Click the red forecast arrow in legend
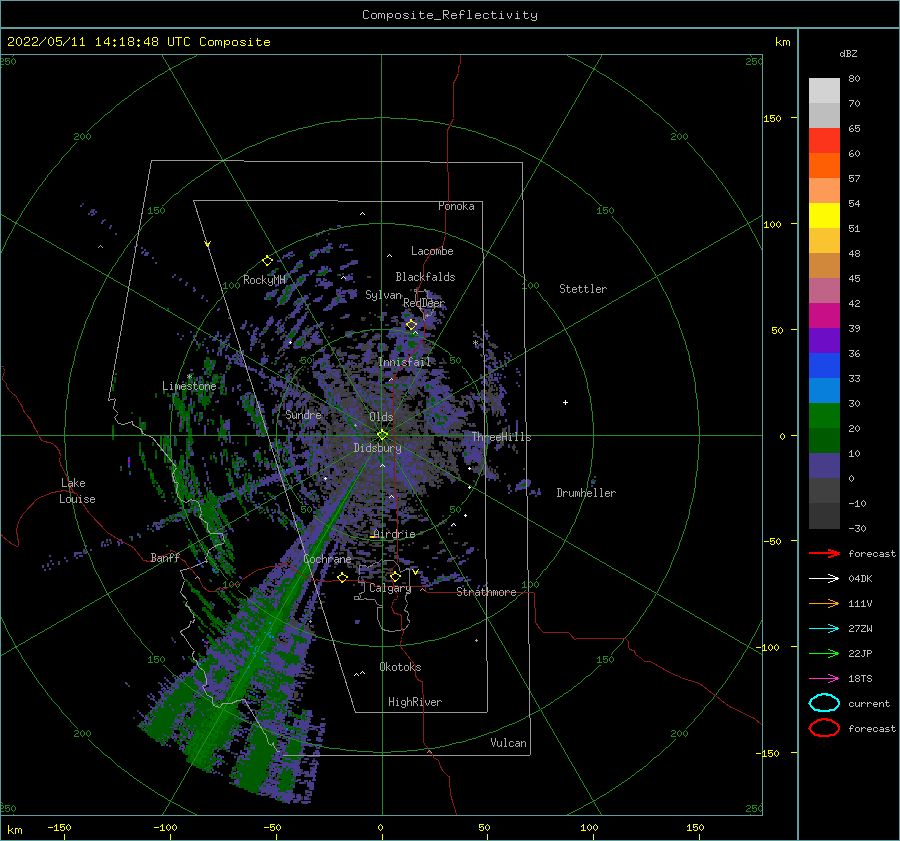The height and width of the screenshot is (841, 900). coord(824,553)
